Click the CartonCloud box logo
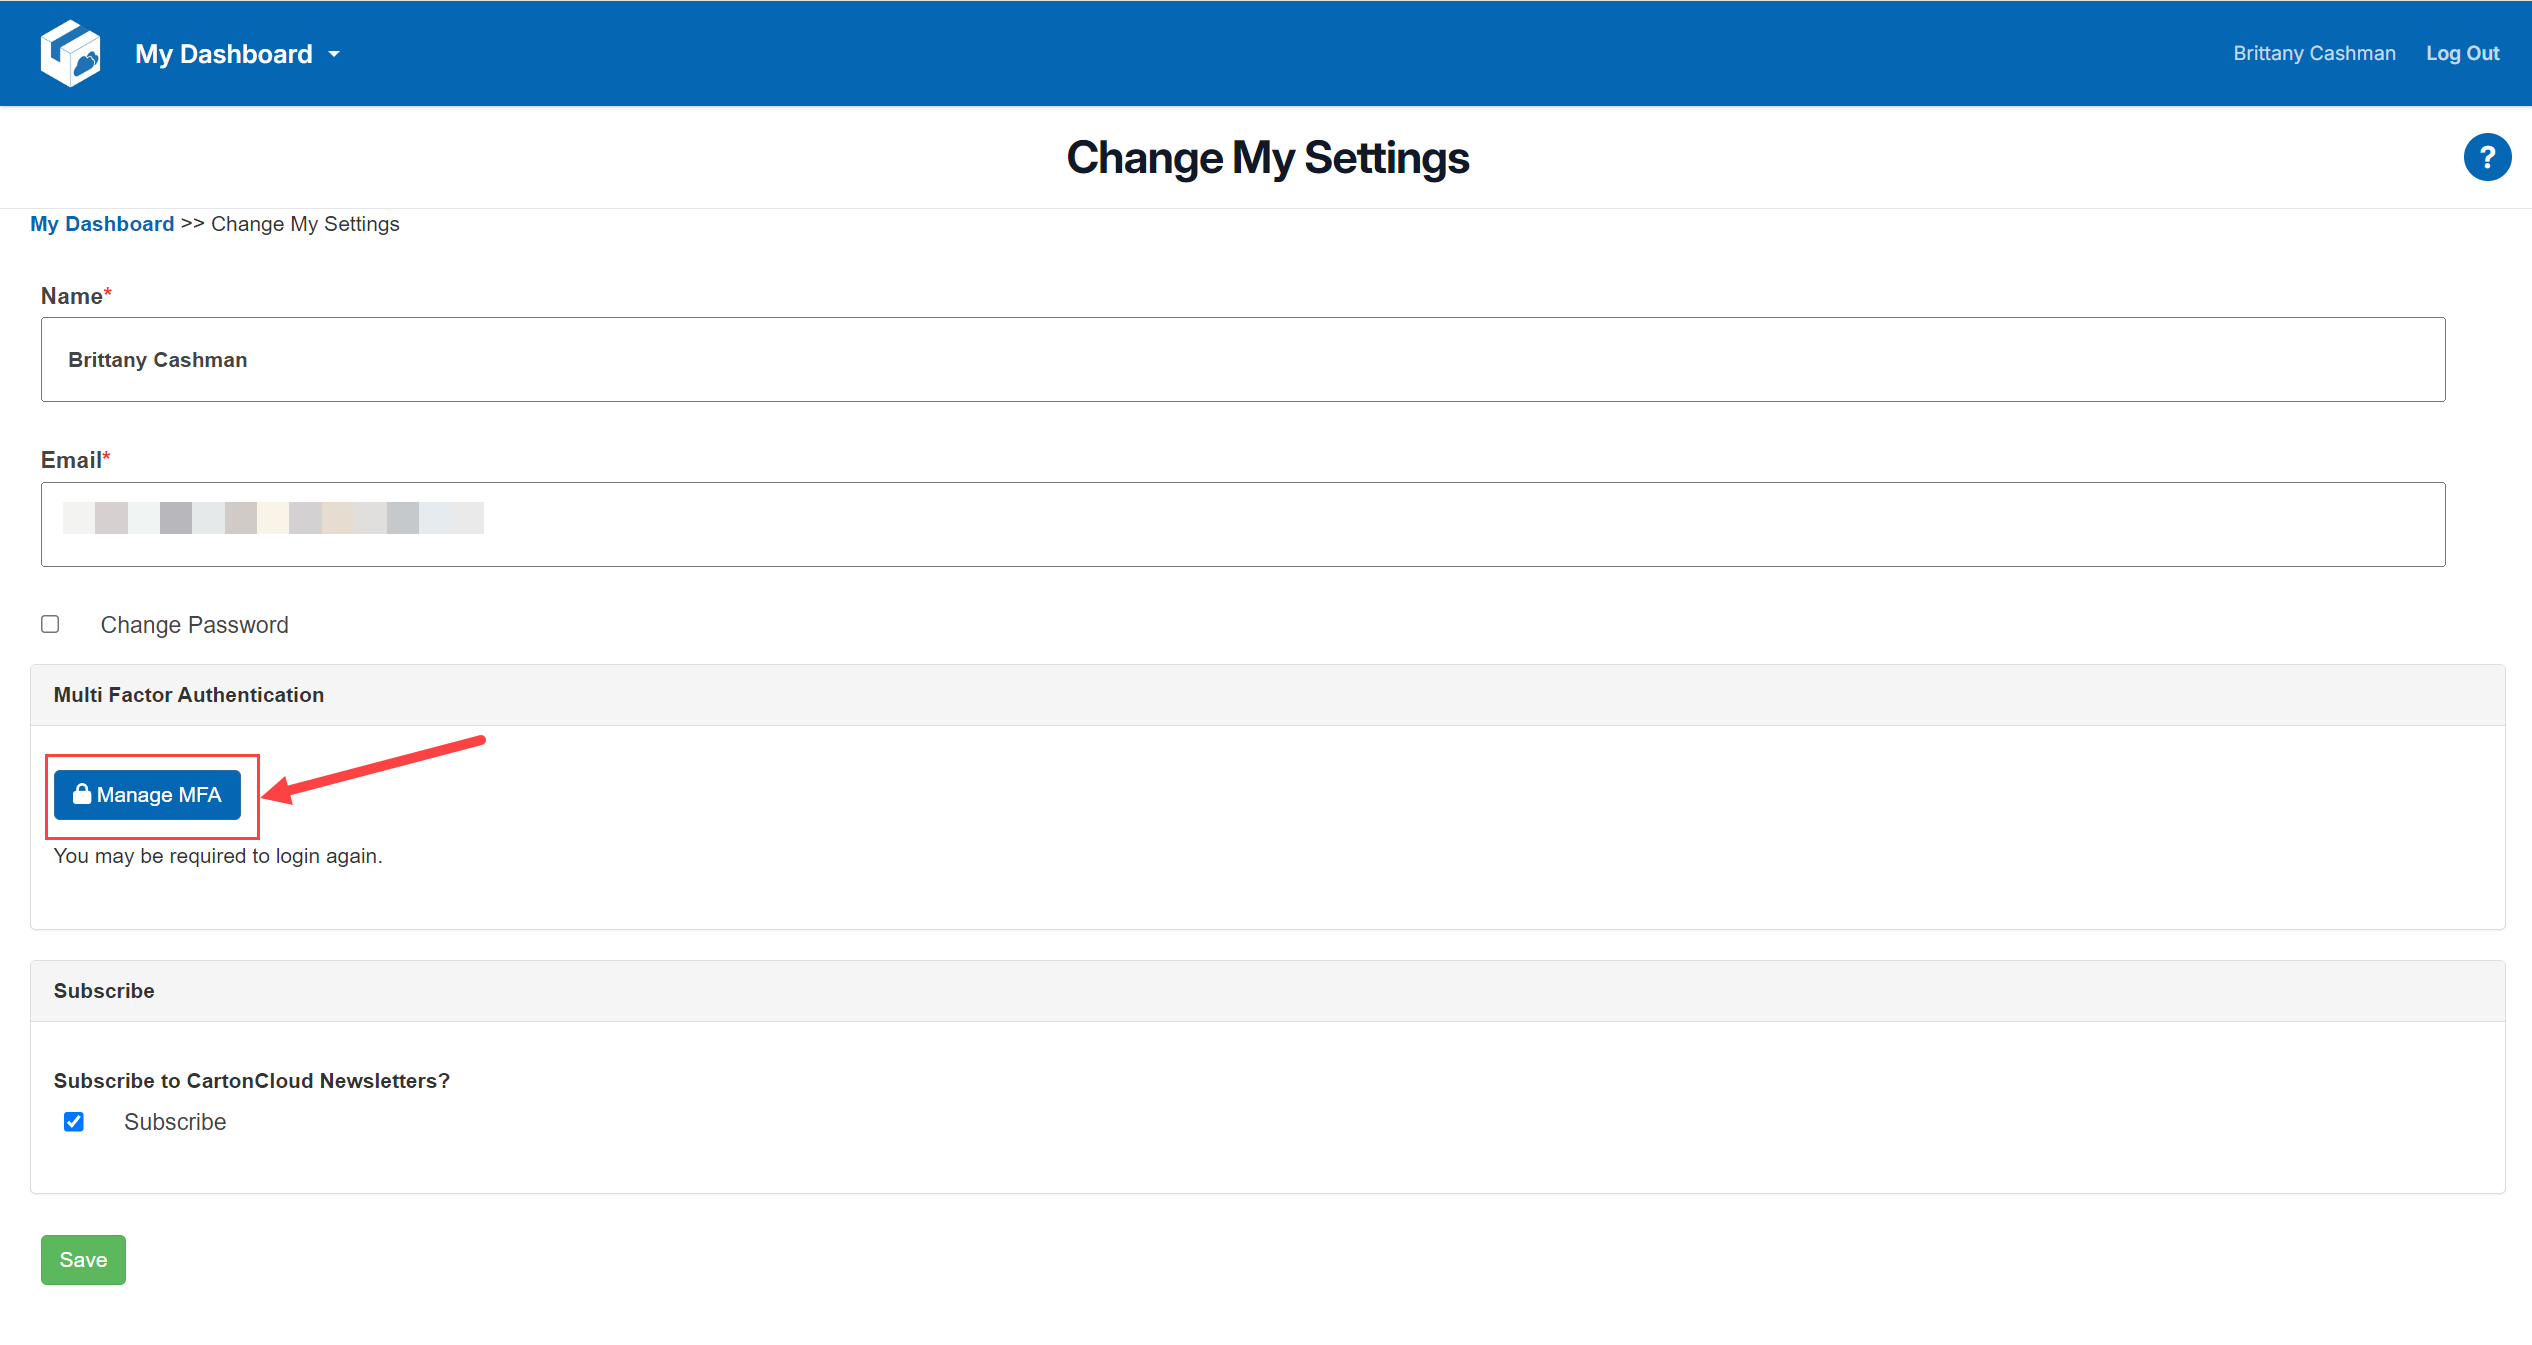Viewport: 2532px width, 1345px height. tap(70, 53)
